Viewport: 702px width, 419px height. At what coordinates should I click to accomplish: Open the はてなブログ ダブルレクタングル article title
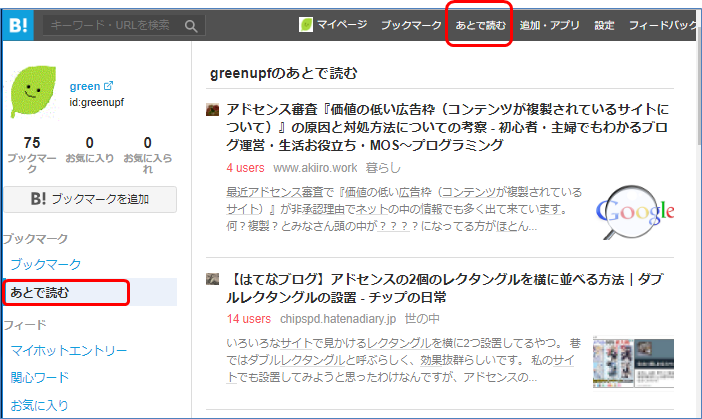coord(445,288)
